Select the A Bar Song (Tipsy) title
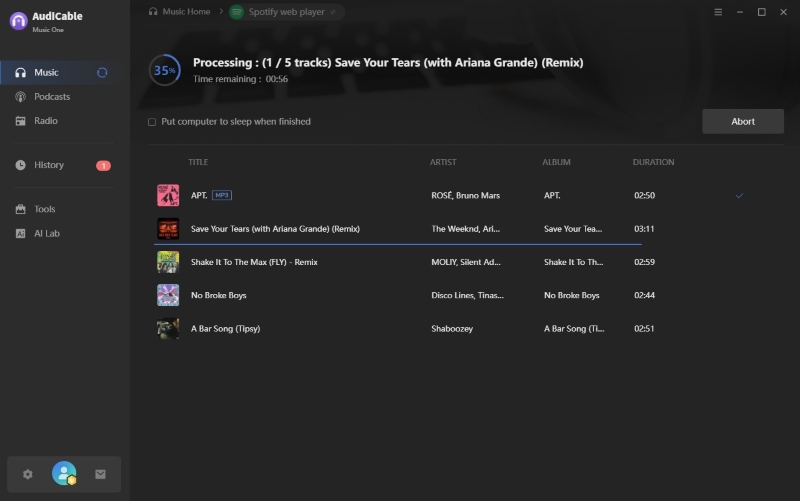Viewport: 800px width, 501px height. [x=226, y=329]
